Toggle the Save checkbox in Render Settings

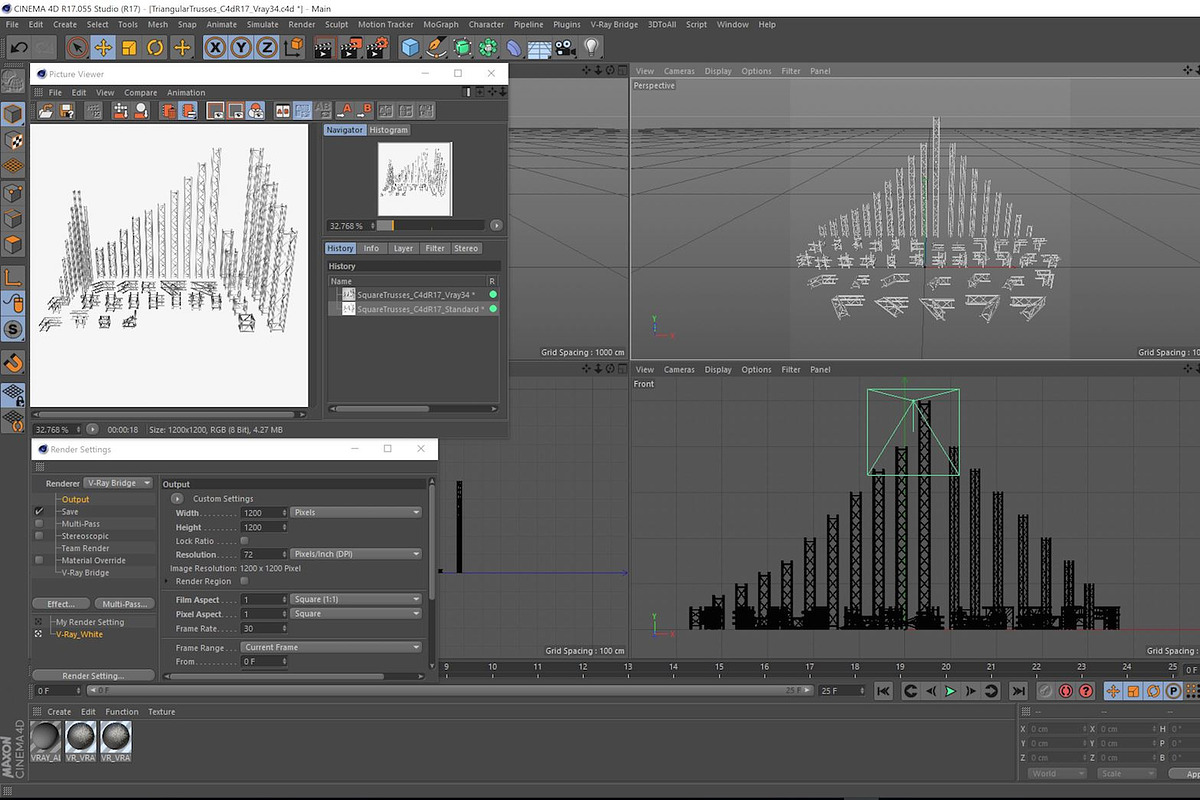click(39, 511)
